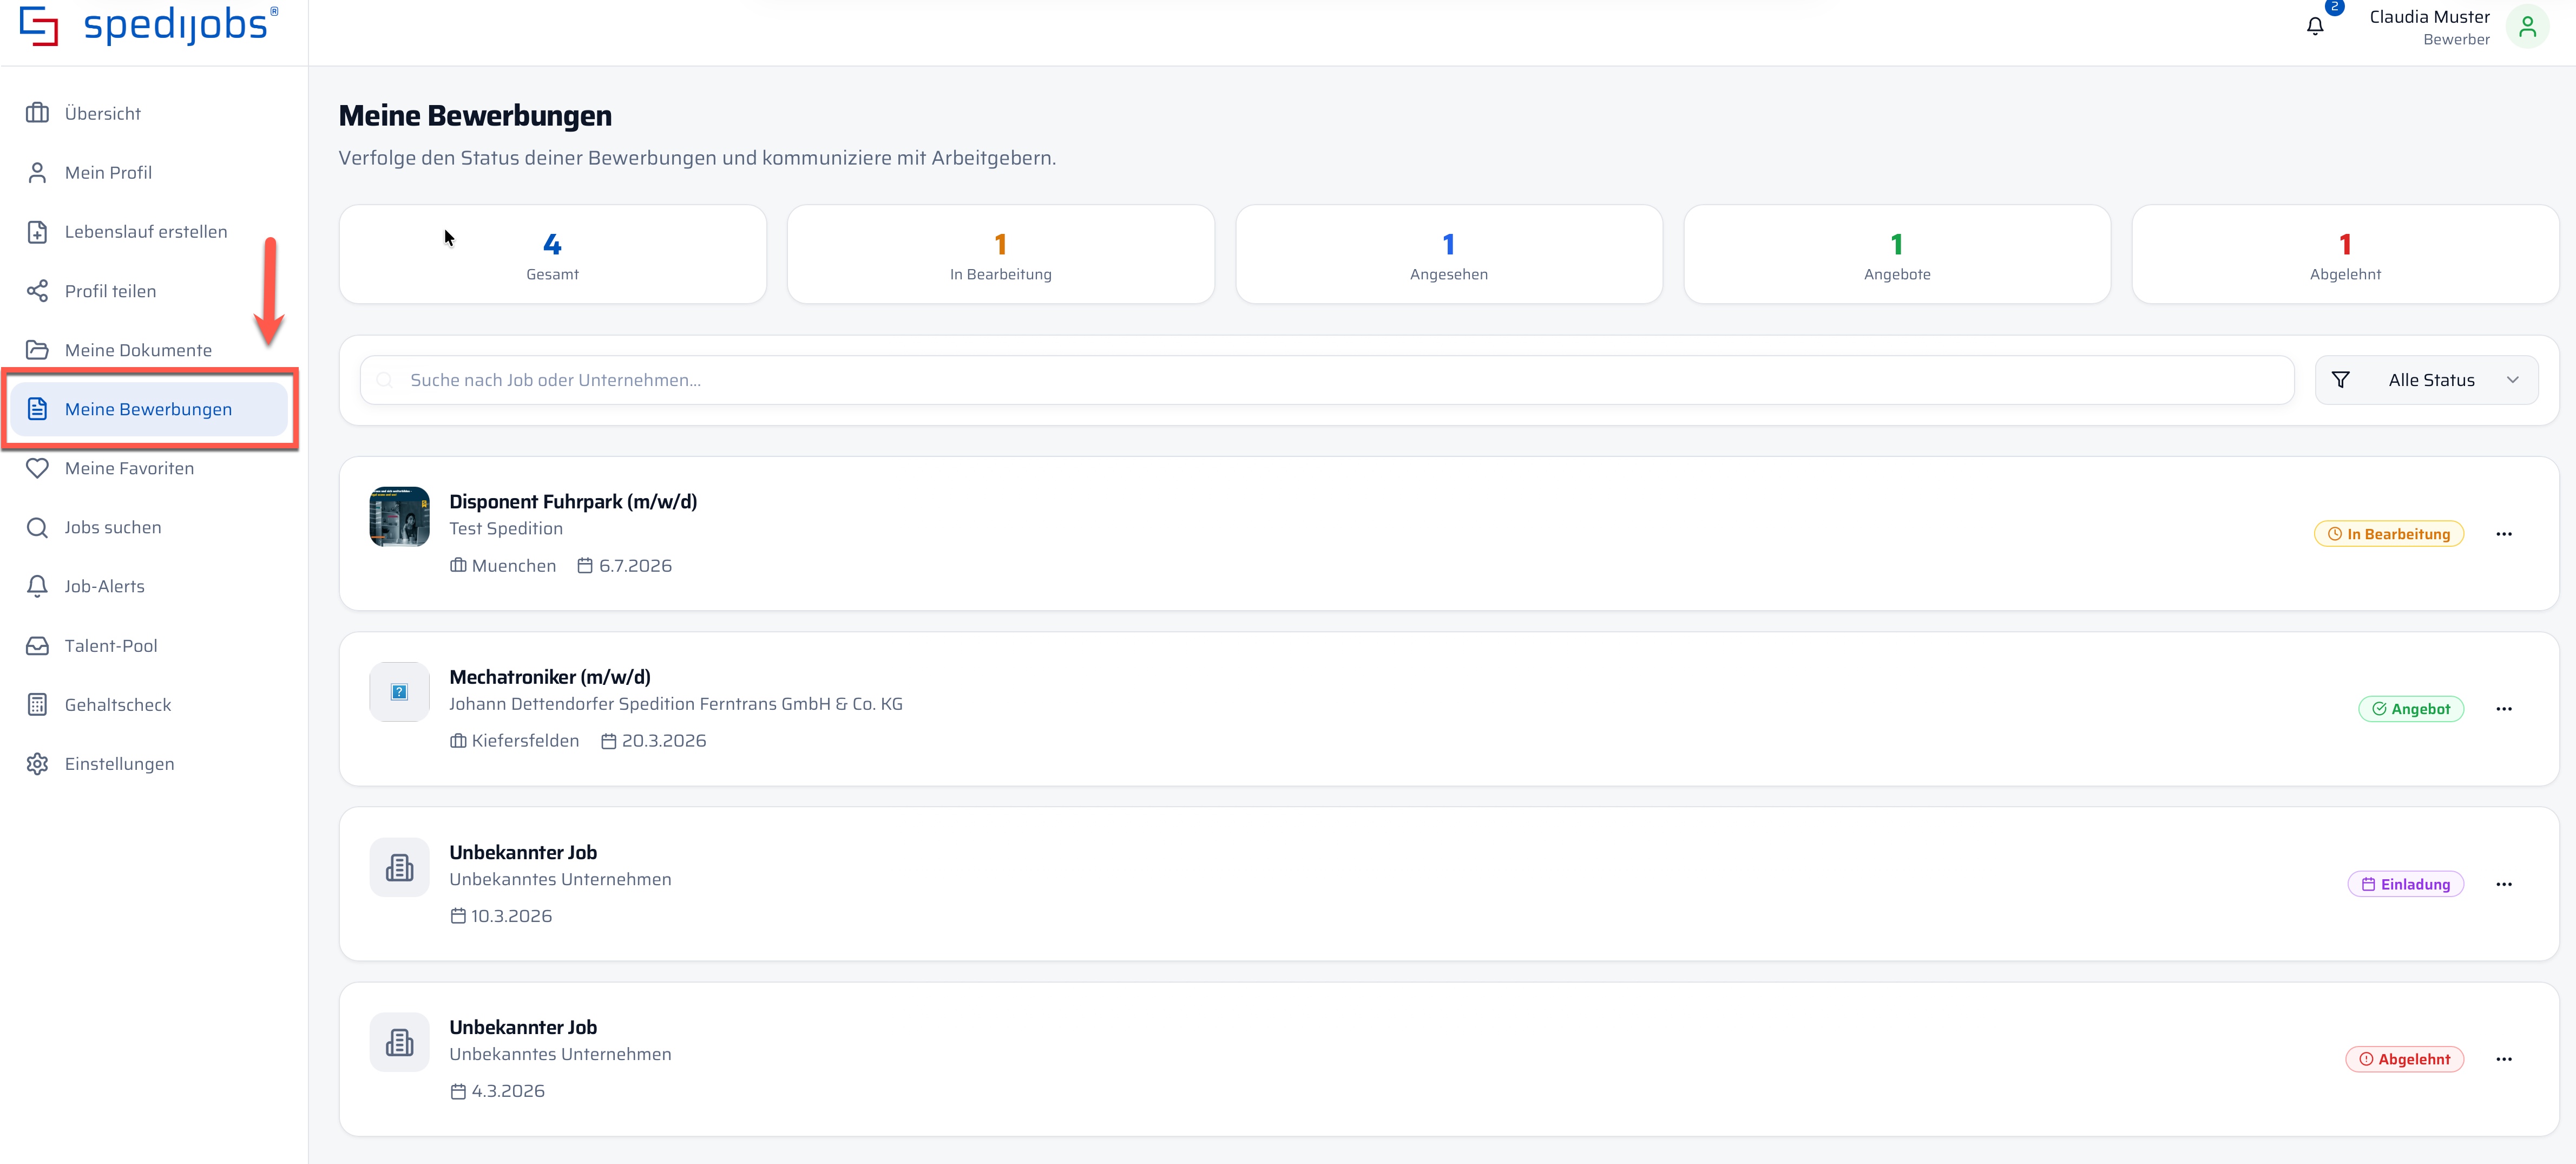This screenshot has height=1164, width=2576.
Task: Click the 6.7.2026 date text
Action: pyautogui.click(x=635, y=566)
